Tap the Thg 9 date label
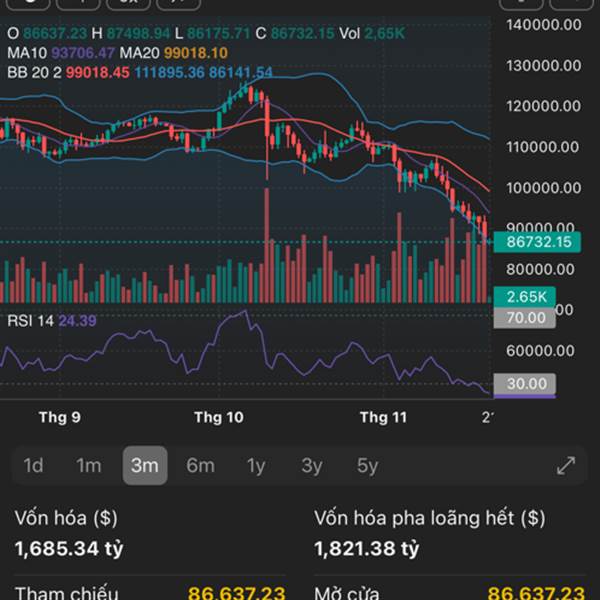The width and height of the screenshot is (600, 600). coord(60,417)
